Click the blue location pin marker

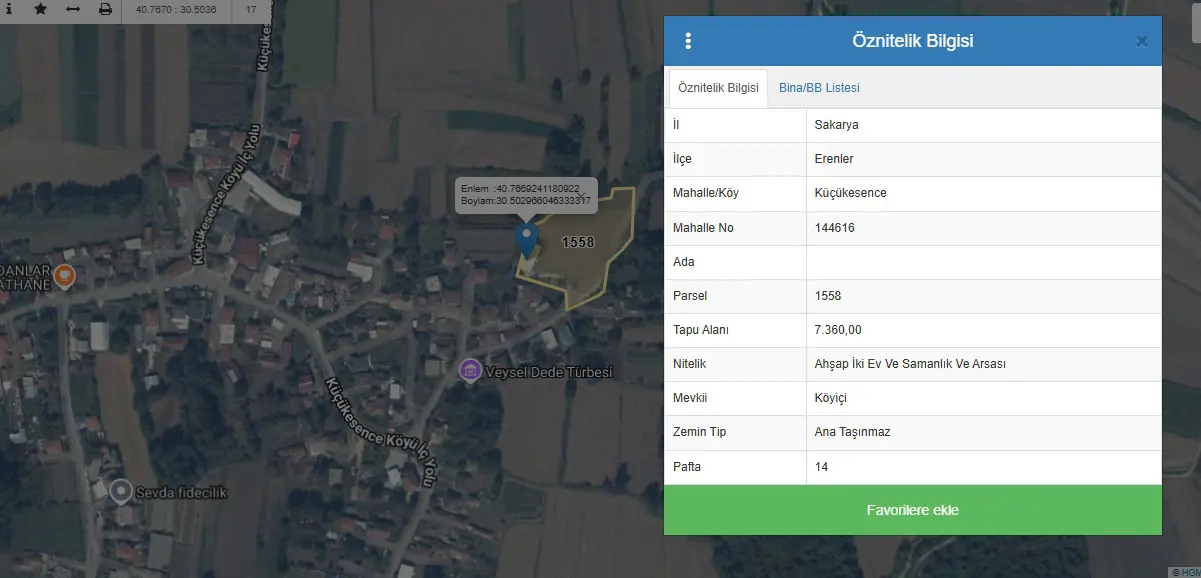click(x=526, y=241)
